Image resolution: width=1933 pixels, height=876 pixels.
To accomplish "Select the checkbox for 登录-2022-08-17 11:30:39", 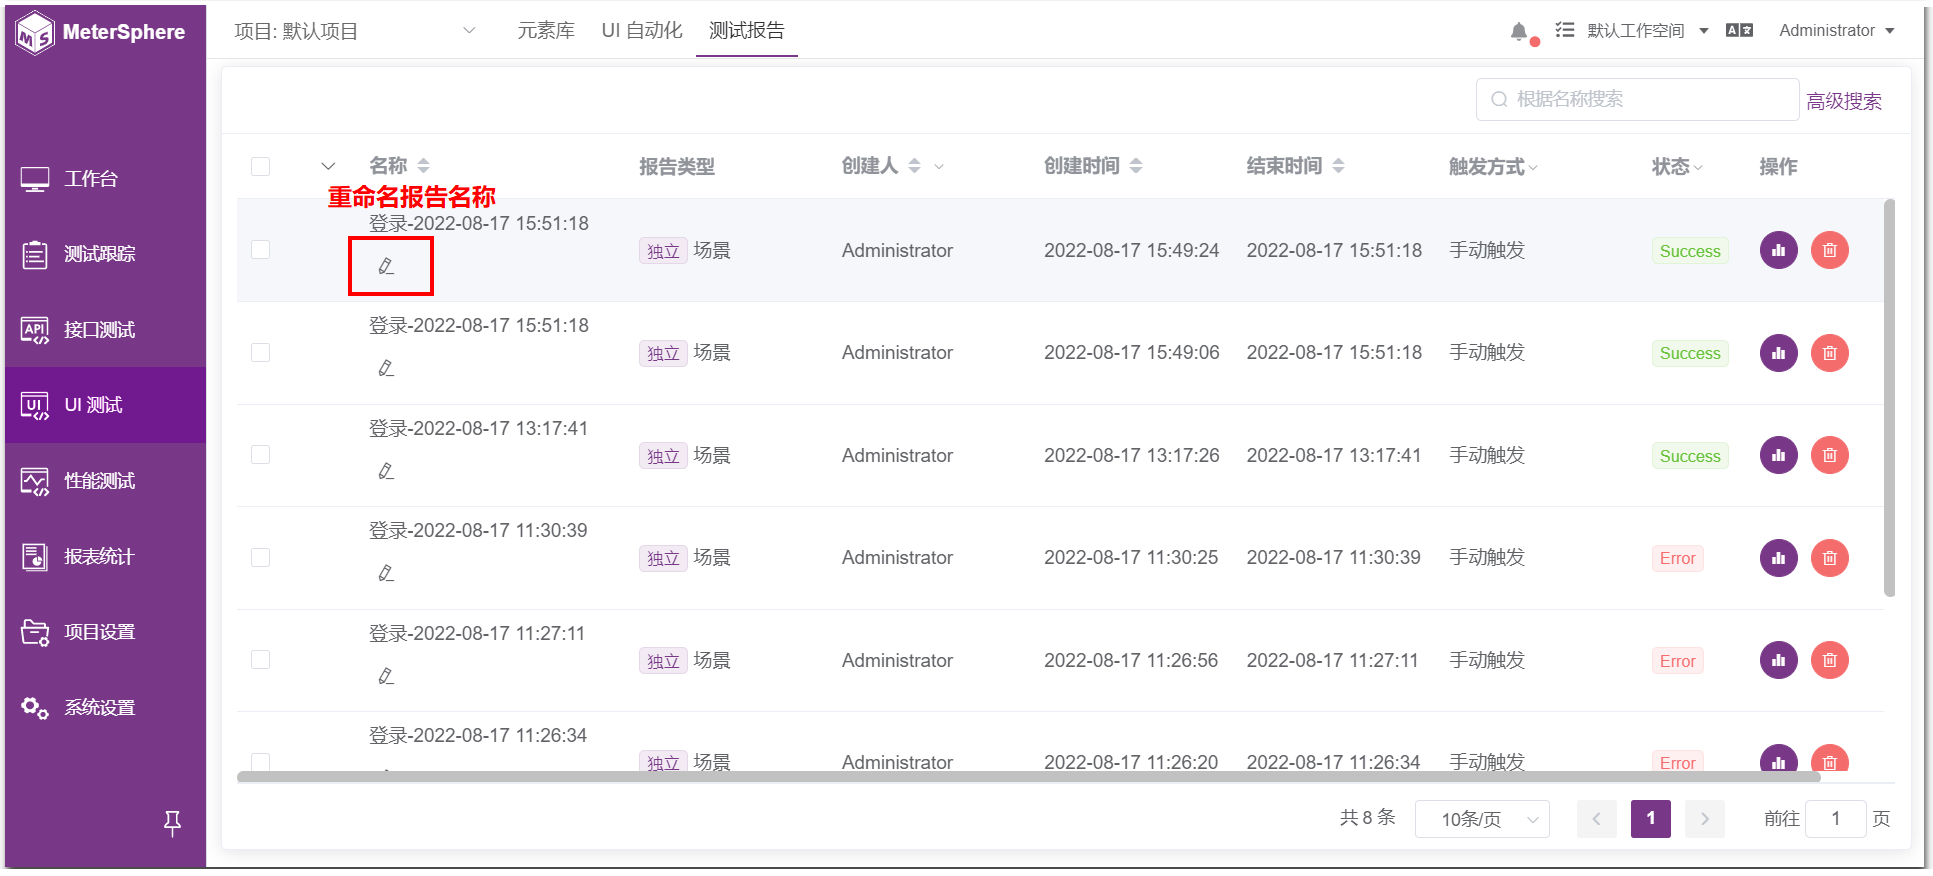I will (x=260, y=557).
